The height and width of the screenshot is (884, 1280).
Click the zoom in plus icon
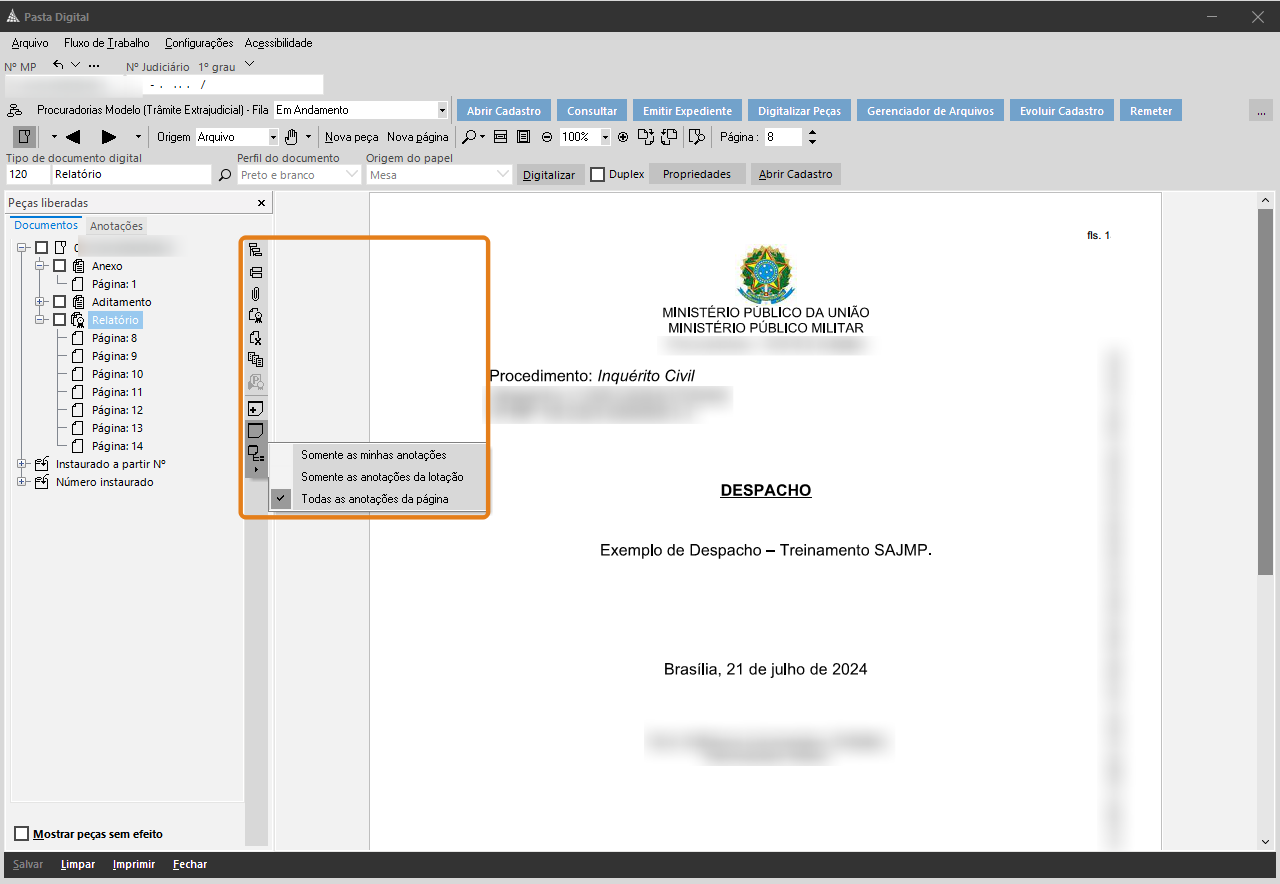coord(623,137)
